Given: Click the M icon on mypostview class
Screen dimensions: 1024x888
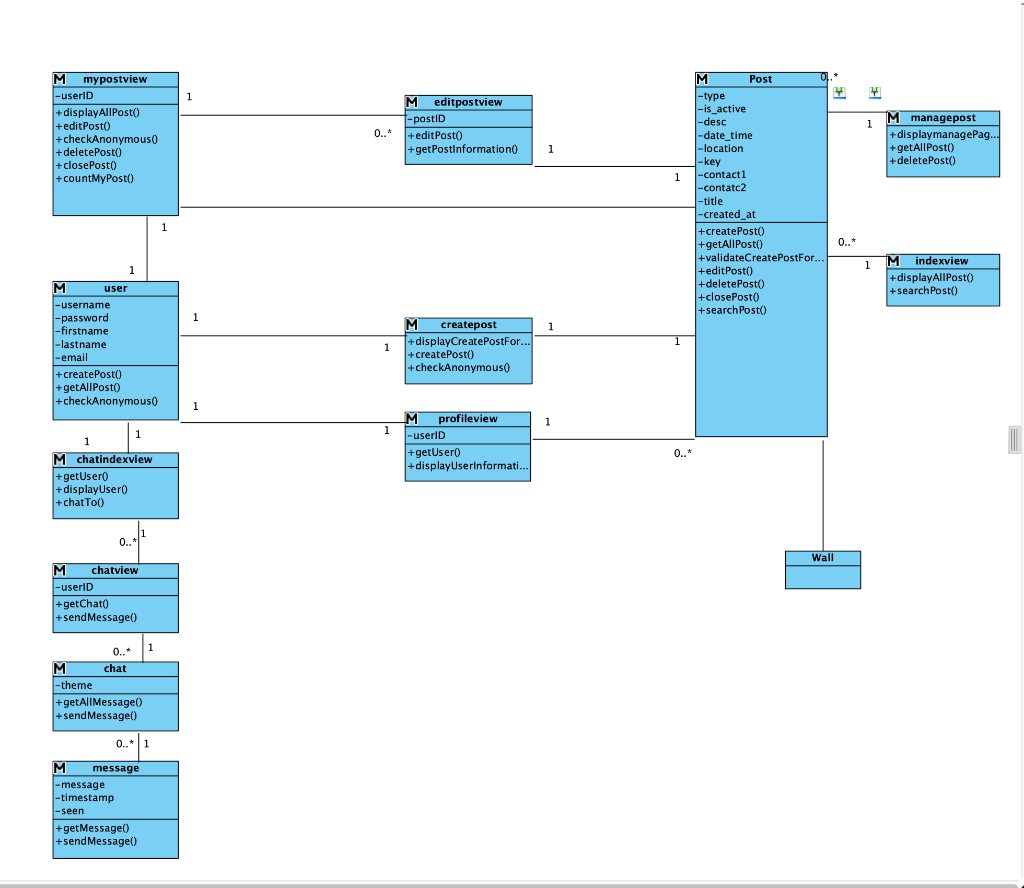Looking at the screenshot, I should [58, 78].
